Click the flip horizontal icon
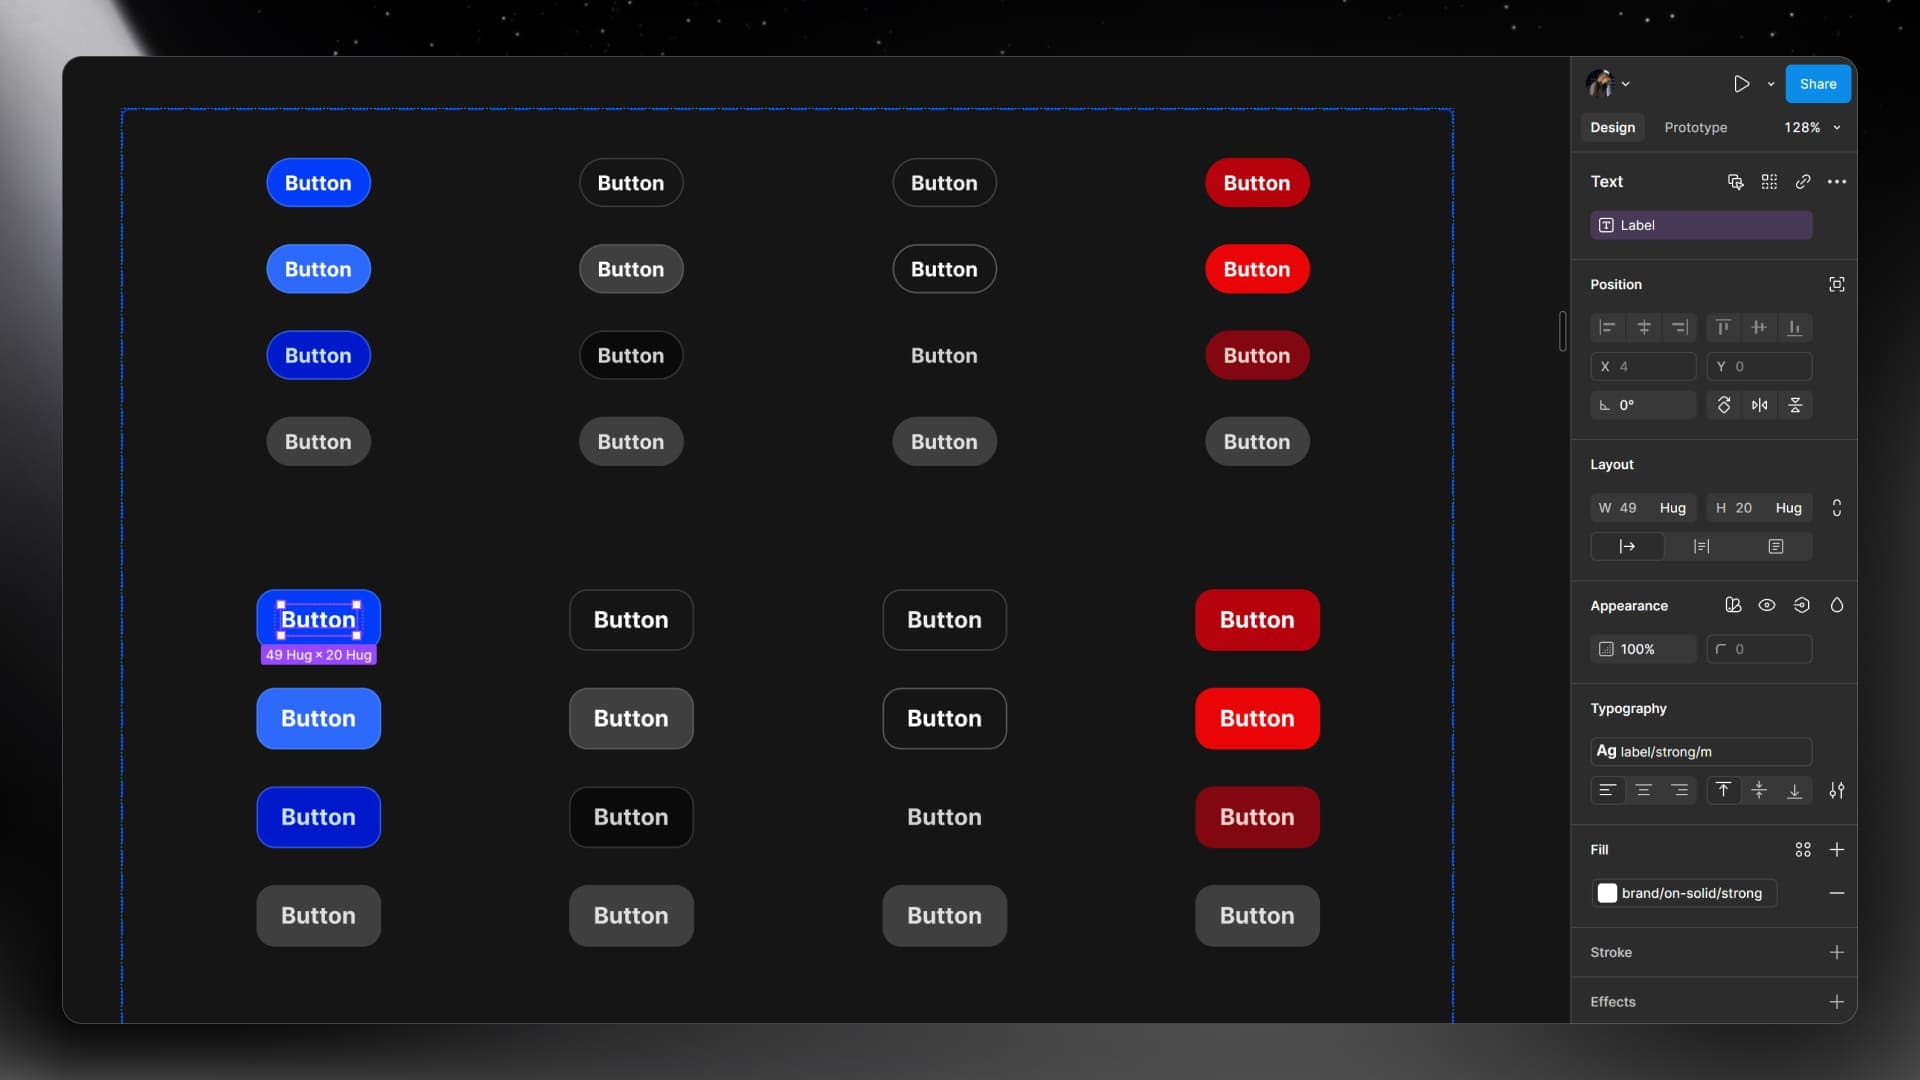The image size is (1920, 1080). 1760,405
